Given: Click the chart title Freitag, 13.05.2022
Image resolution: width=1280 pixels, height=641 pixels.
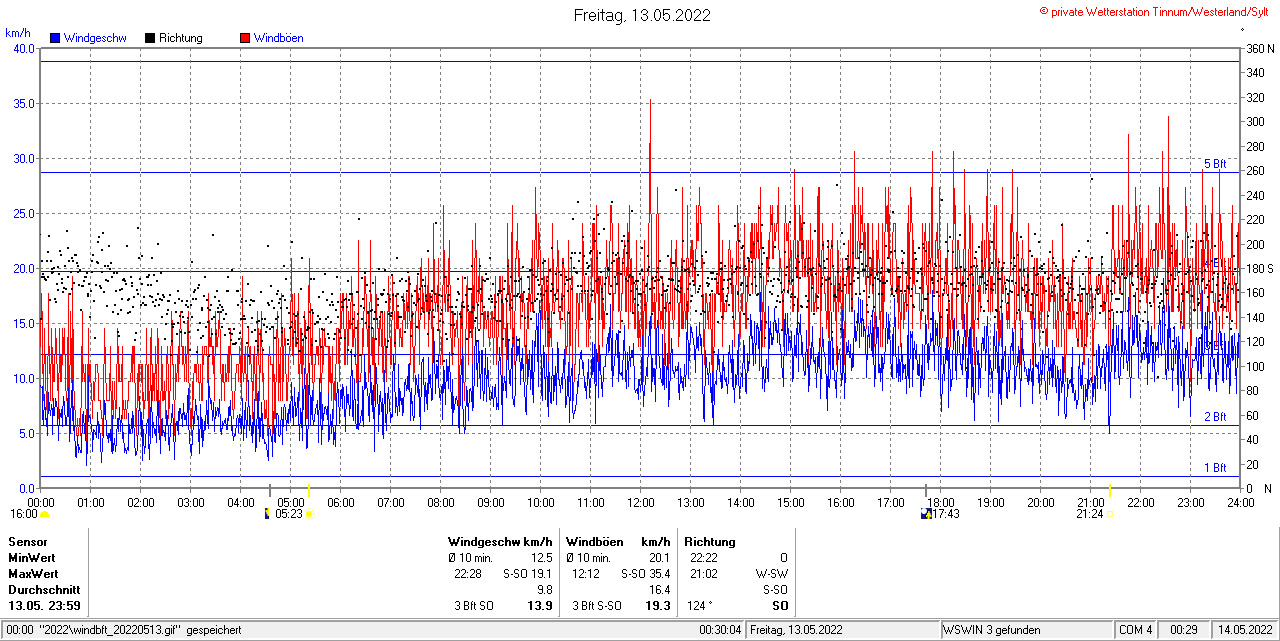Looking at the screenshot, I should click(x=642, y=15).
